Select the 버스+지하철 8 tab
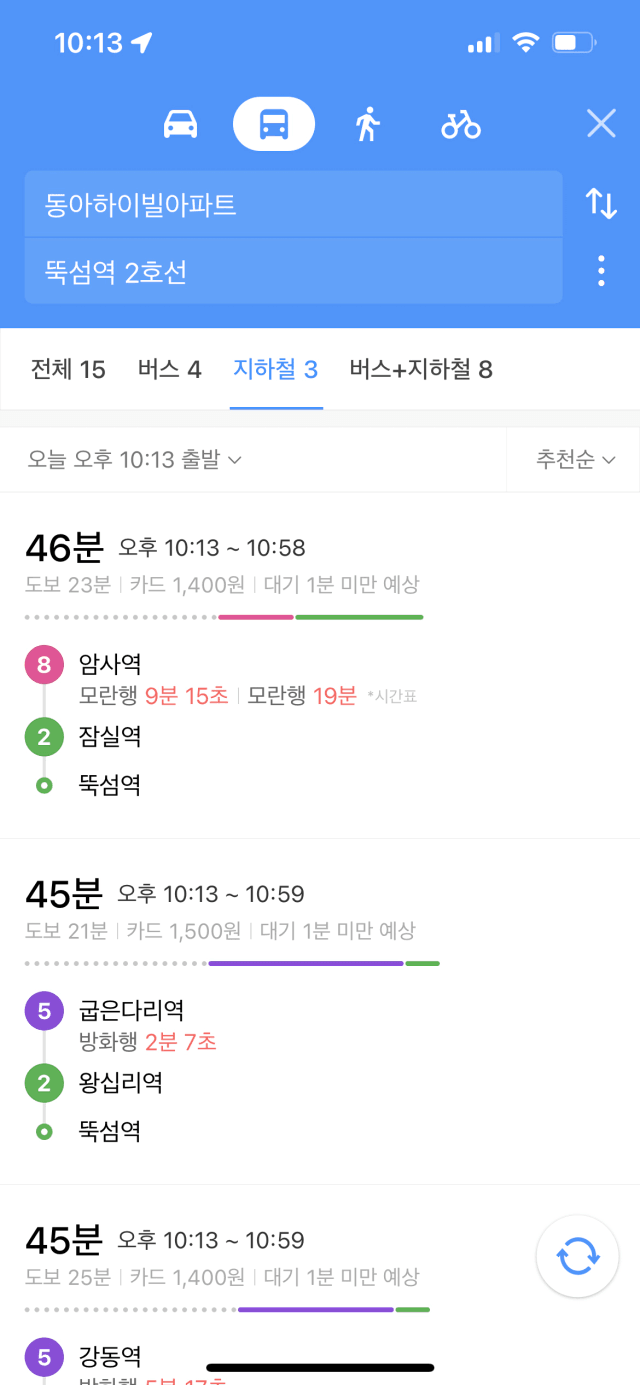640x1385 pixels. [421, 370]
